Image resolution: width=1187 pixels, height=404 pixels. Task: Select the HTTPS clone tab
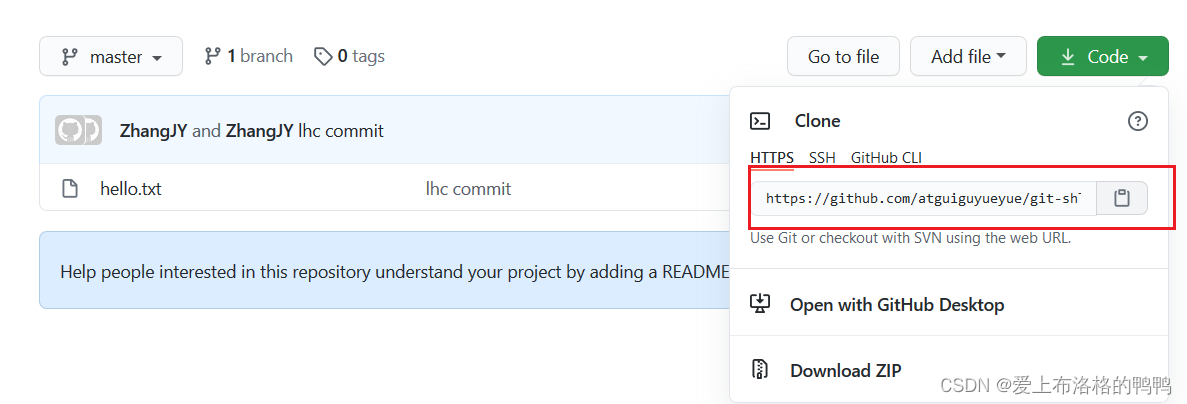772,158
